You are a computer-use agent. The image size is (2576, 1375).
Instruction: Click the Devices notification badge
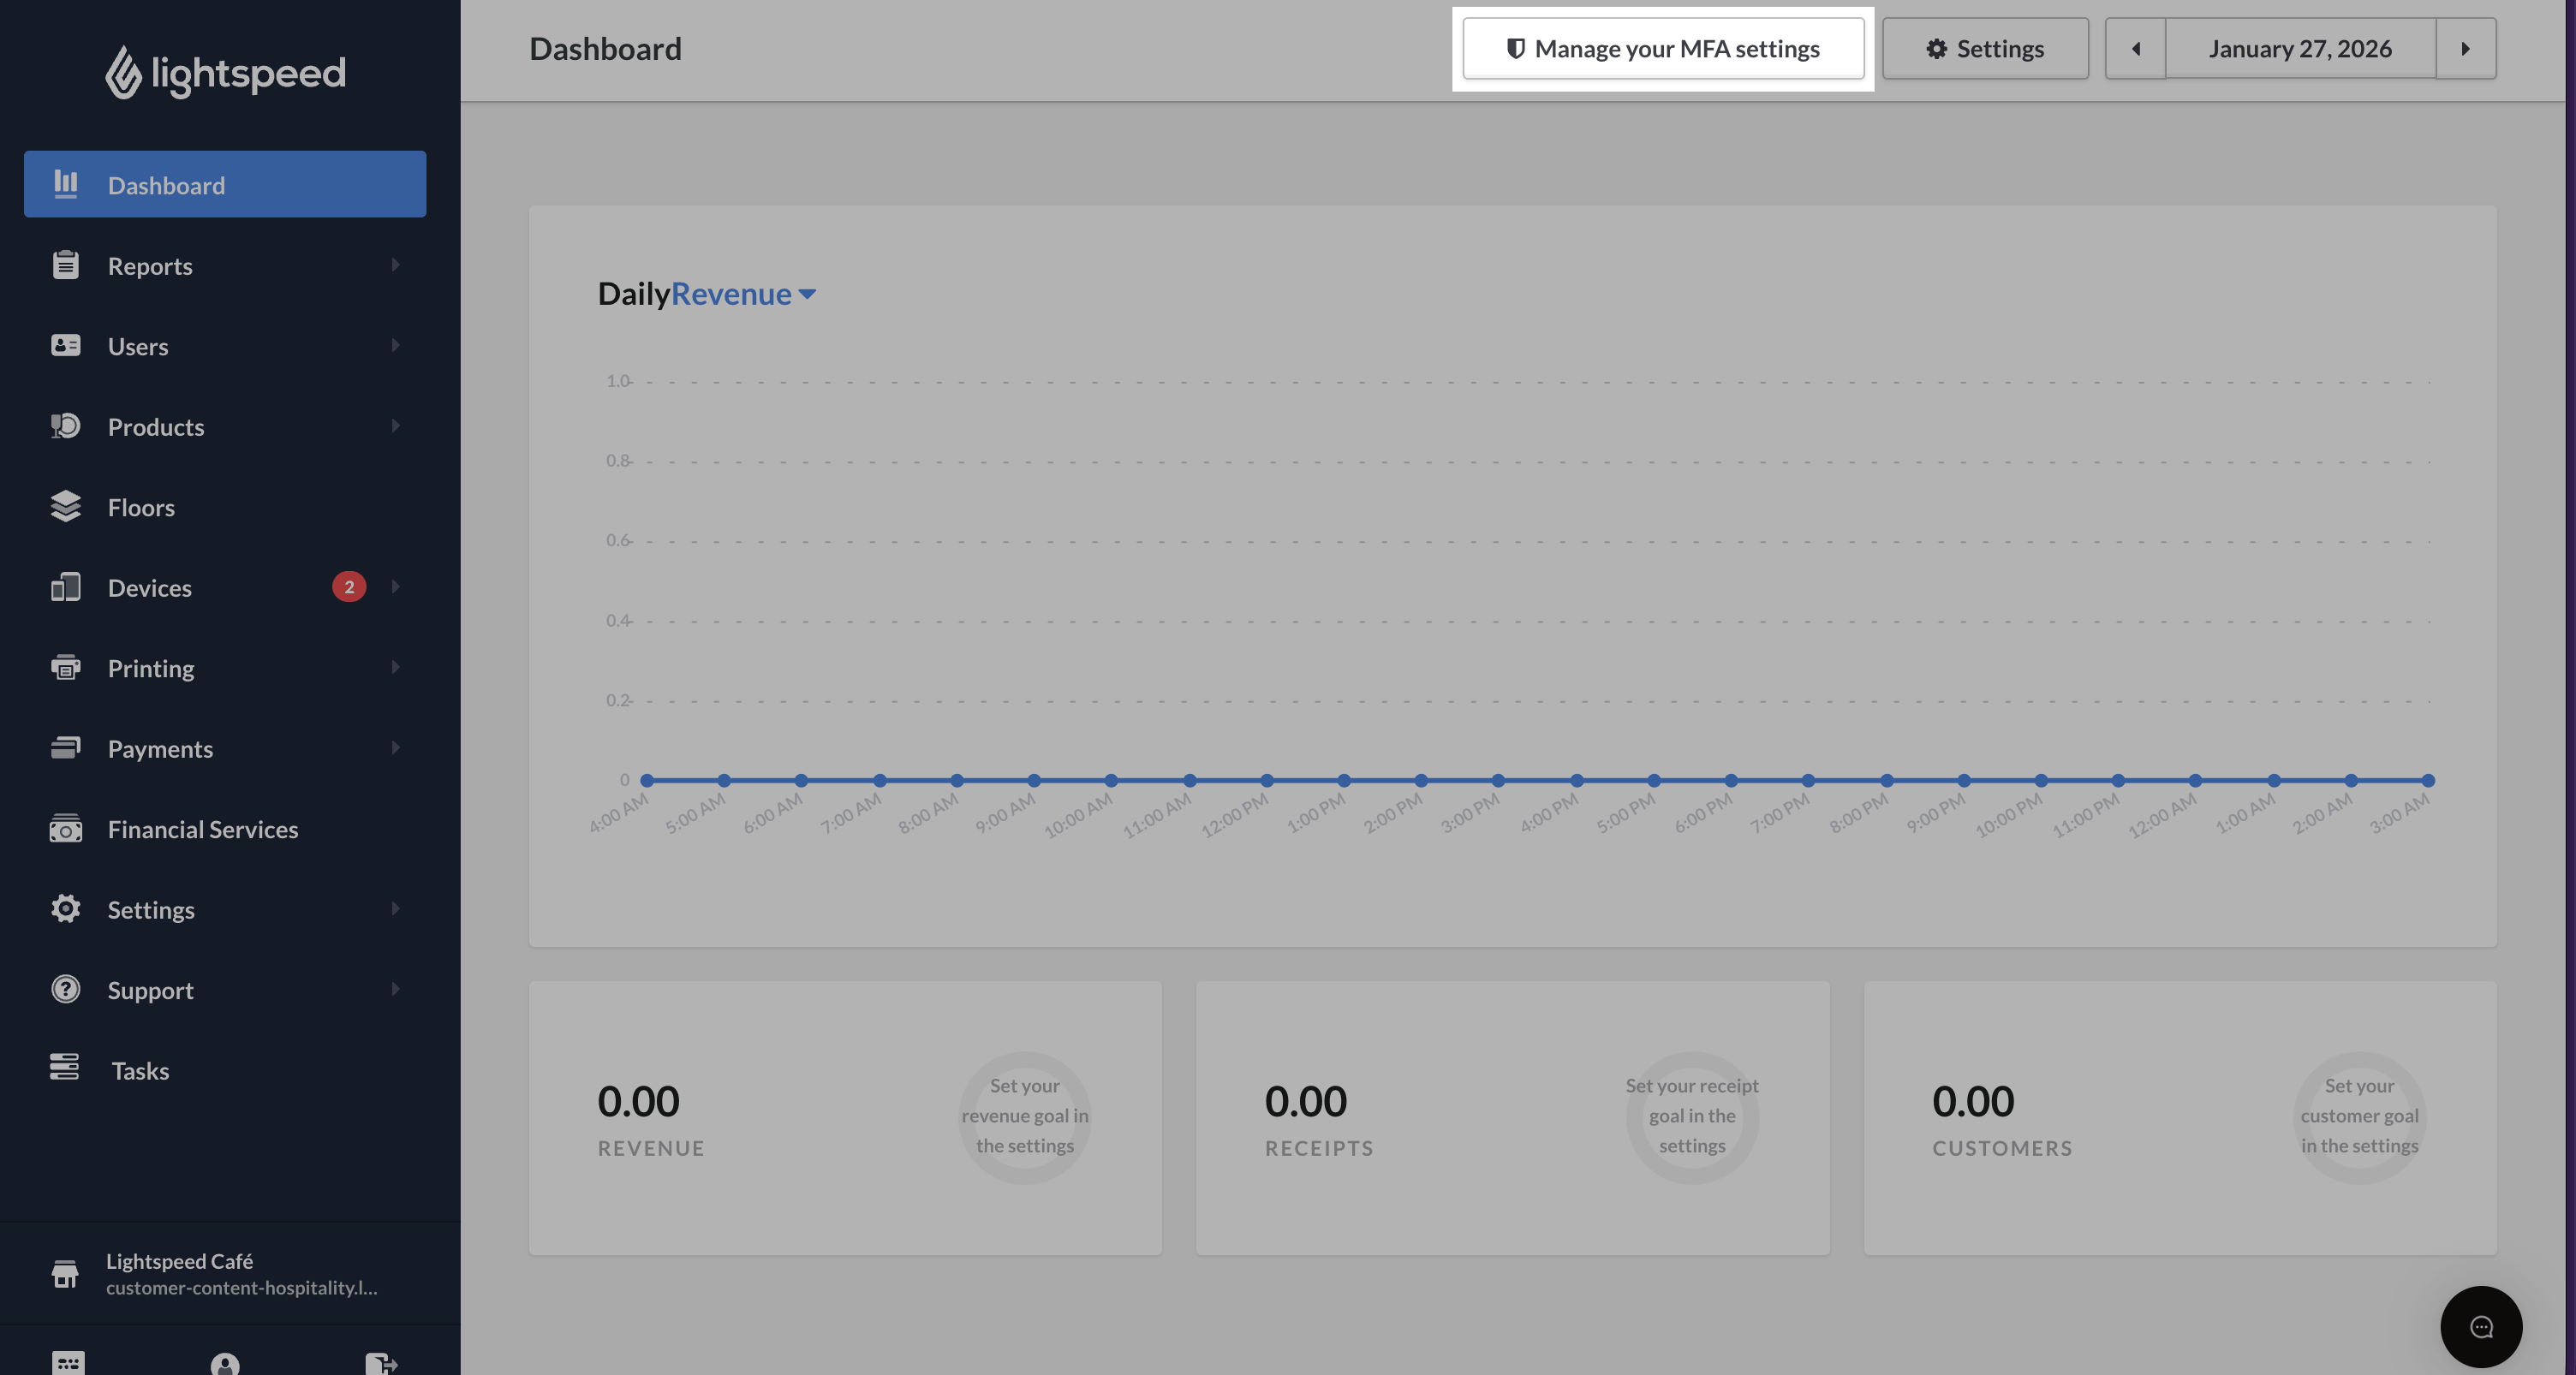pyautogui.click(x=349, y=587)
